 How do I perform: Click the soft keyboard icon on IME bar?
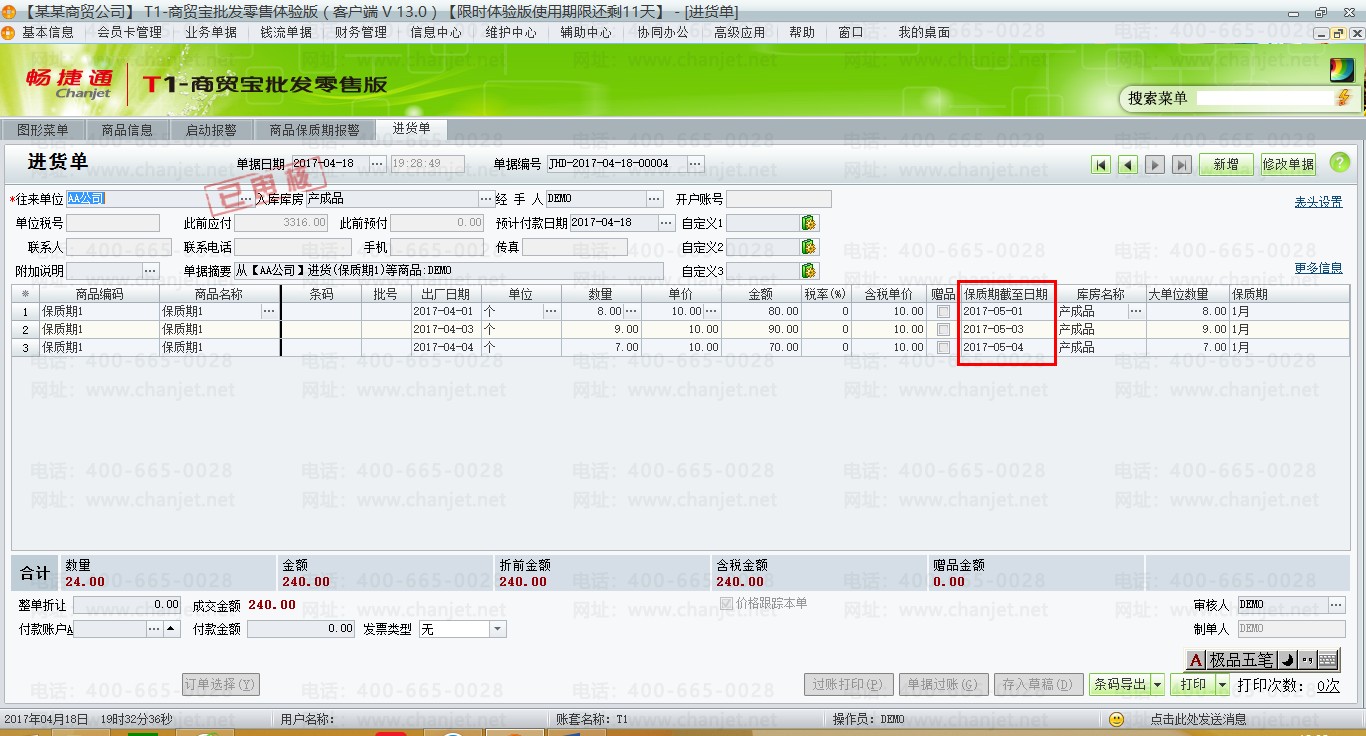click(x=1327, y=660)
